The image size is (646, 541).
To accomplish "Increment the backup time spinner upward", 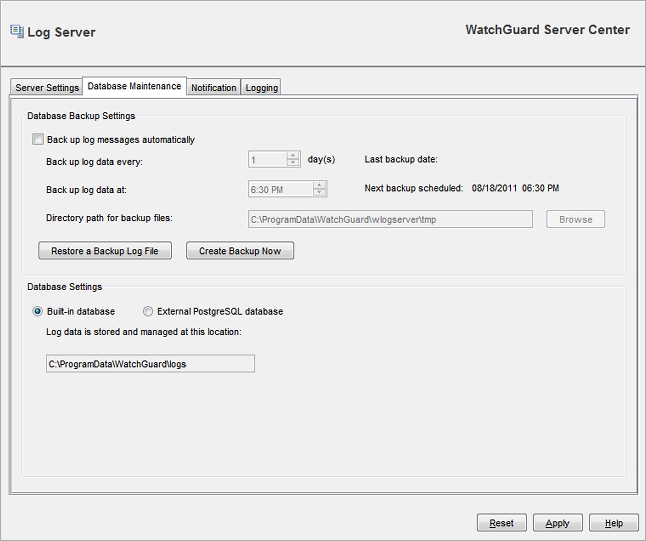I will [320, 184].
